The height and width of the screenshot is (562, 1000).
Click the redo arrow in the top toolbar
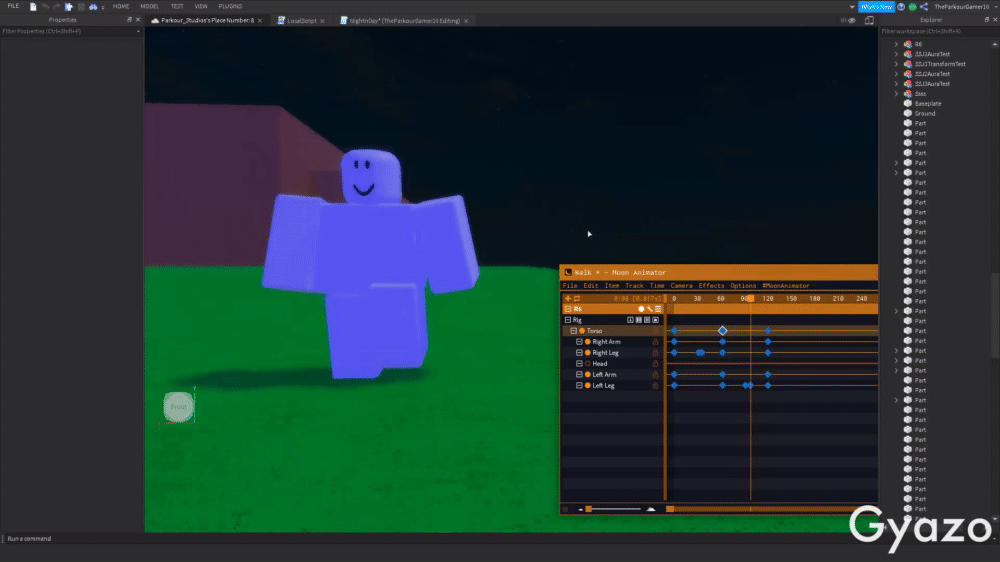57,6
